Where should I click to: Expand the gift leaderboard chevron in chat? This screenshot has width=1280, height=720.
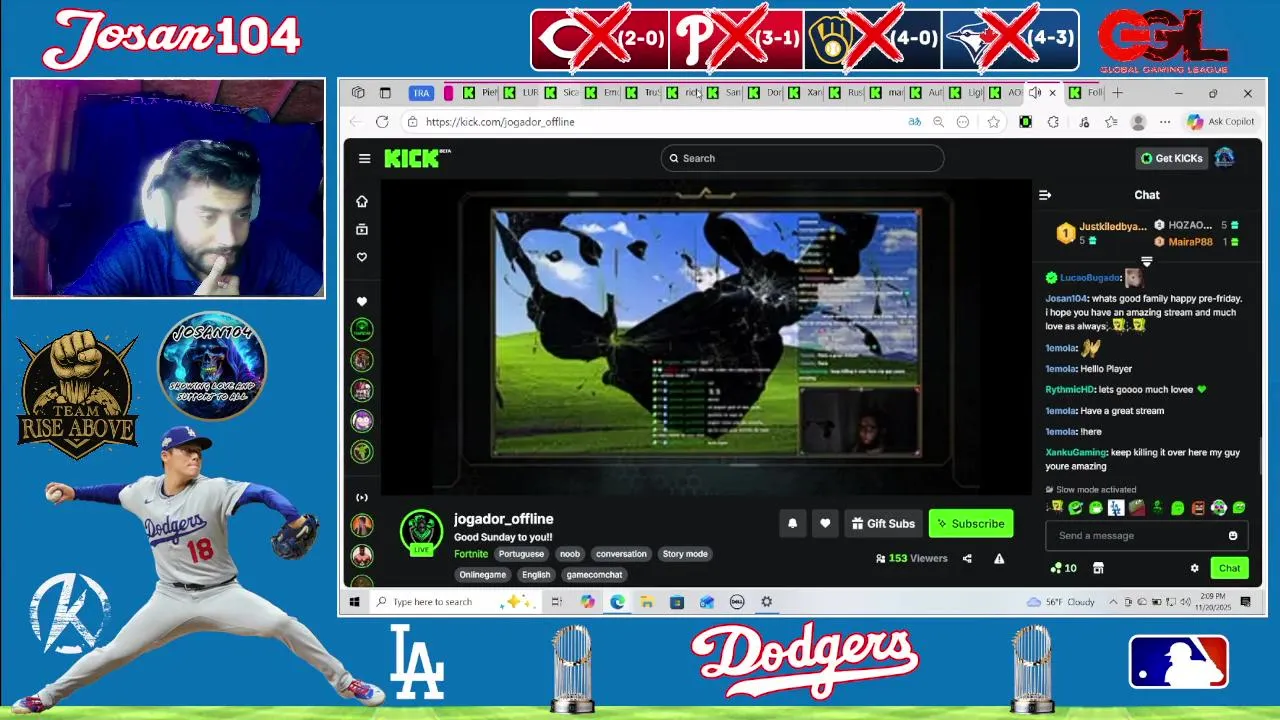click(1147, 262)
